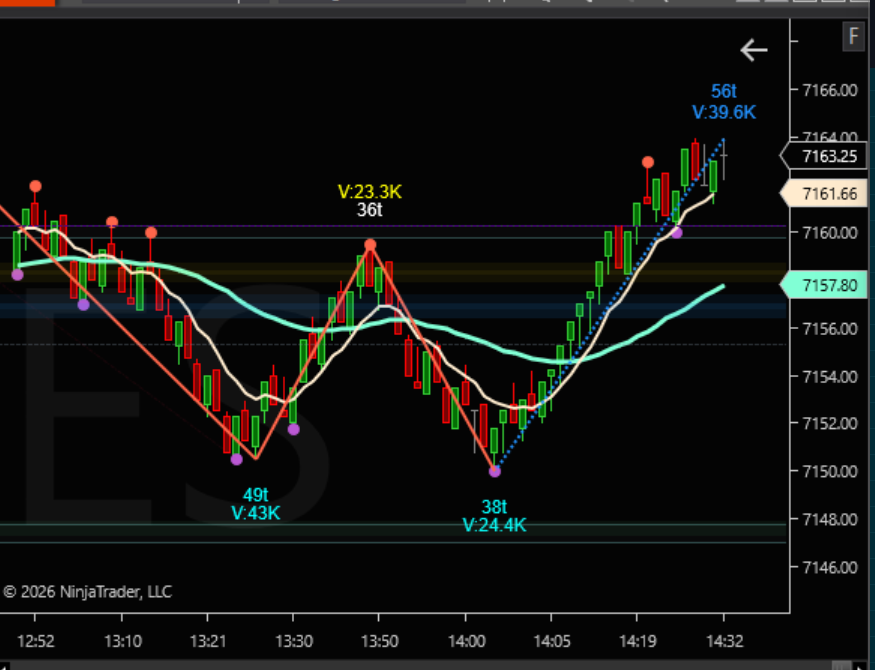Select the 7161.66 price marker
Viewport: 875px width, 670px height.
(x=824, y=194)
